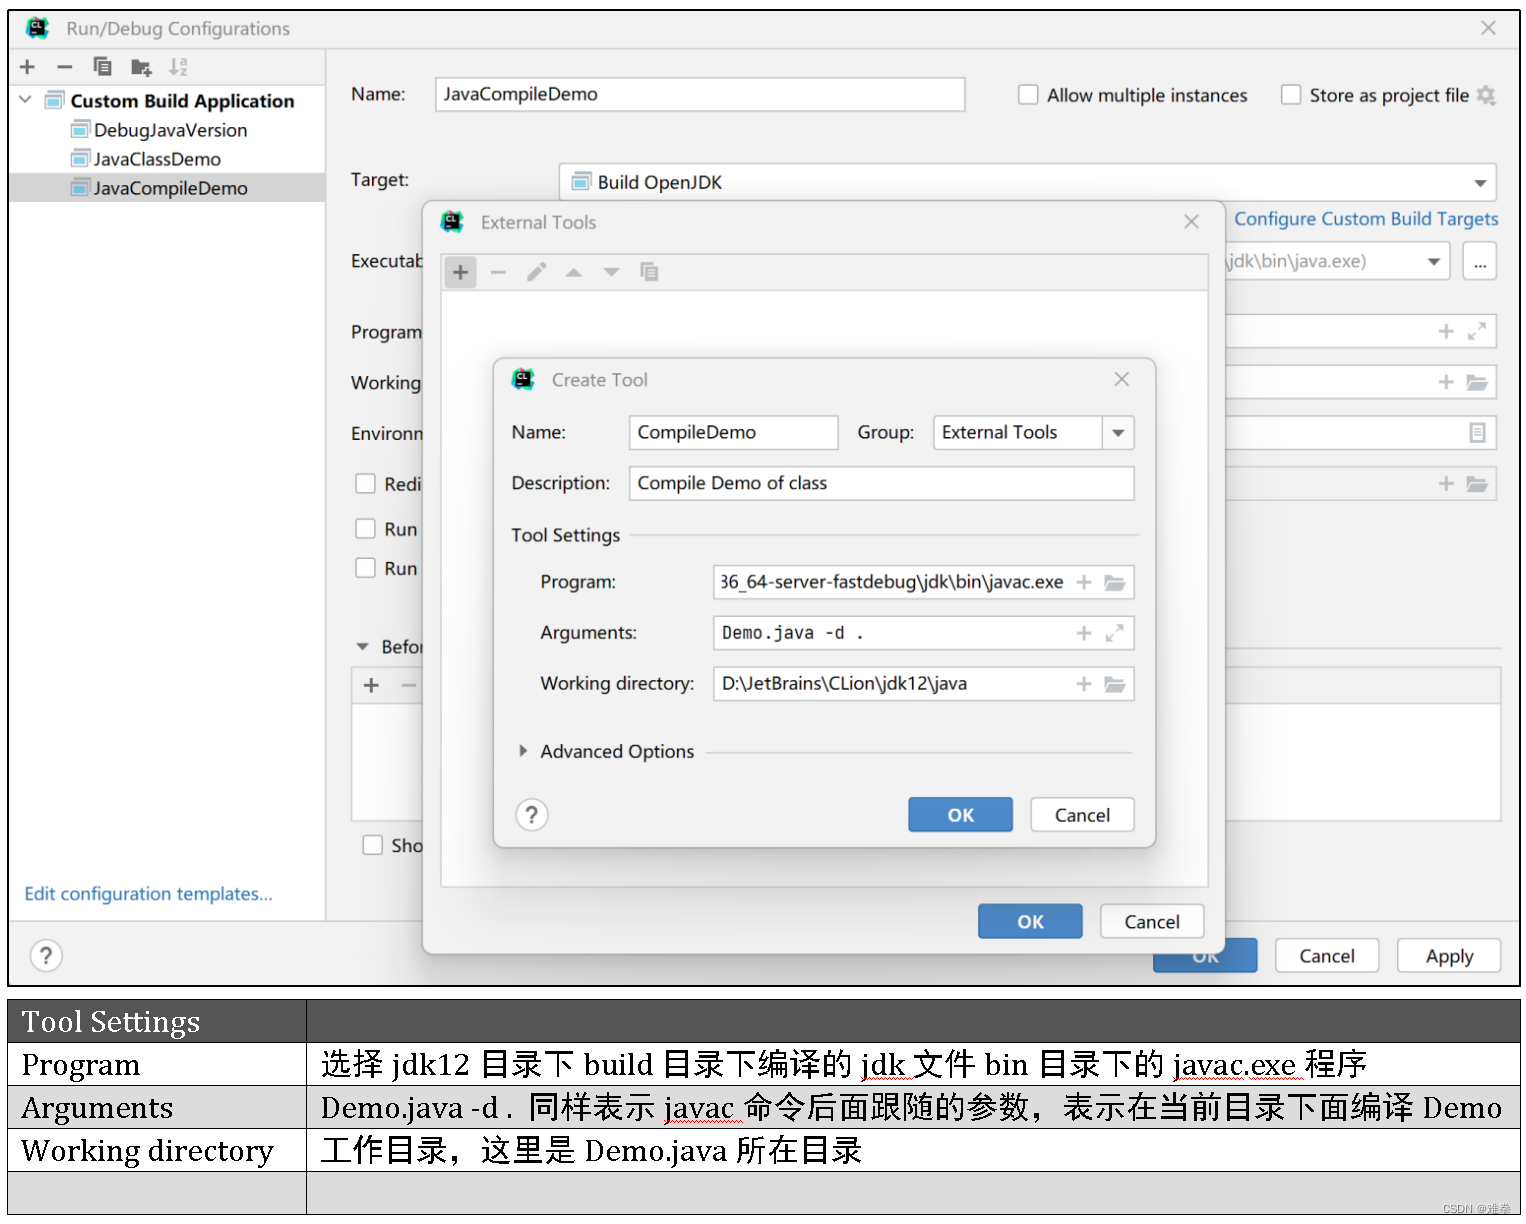
Task: Click OK in Create Tool dialog
Action: pyautogui.click(x=960, y=815)
